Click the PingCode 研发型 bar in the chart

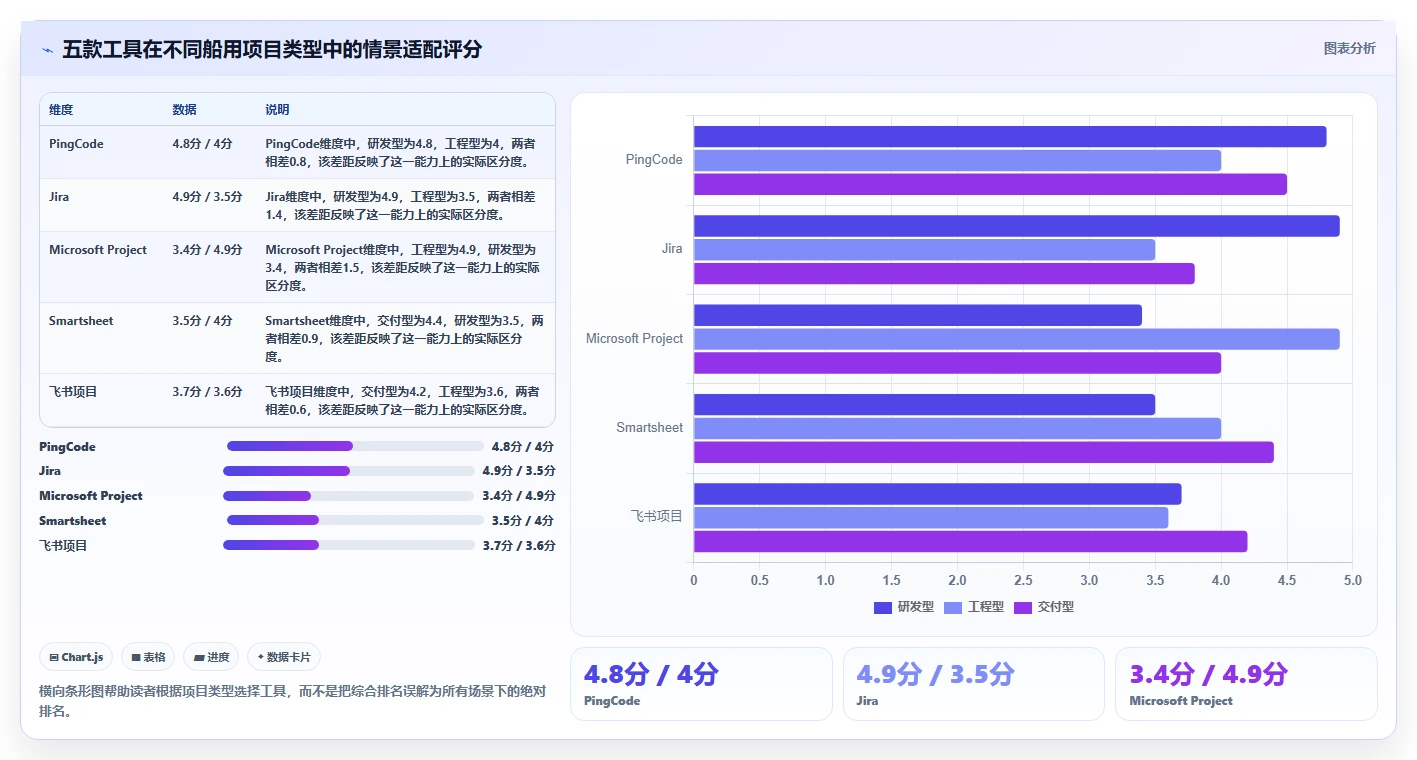click(x=1010, y=137)
